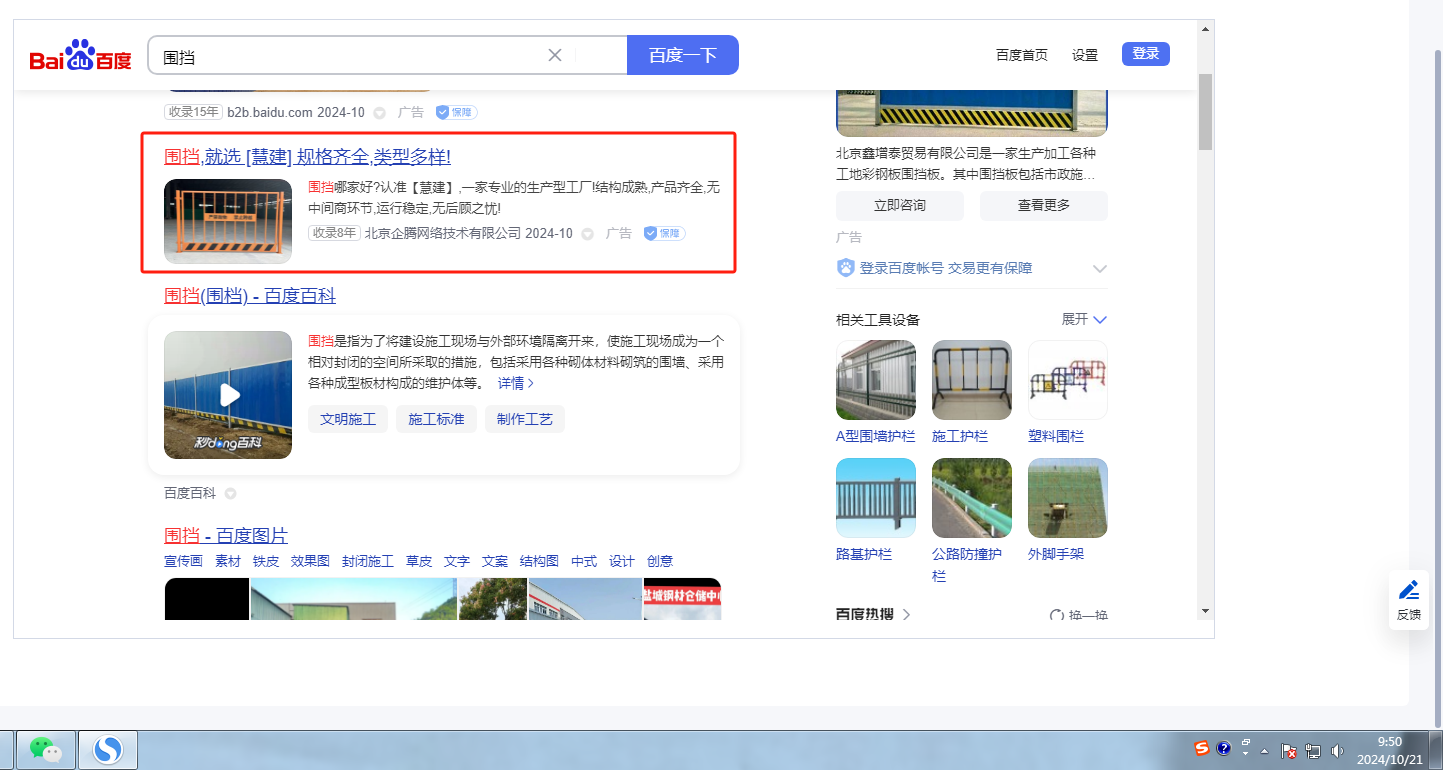Click the volume speaker tray icon
This screenshot has width=1443, height=770.
click(1338, 751)
